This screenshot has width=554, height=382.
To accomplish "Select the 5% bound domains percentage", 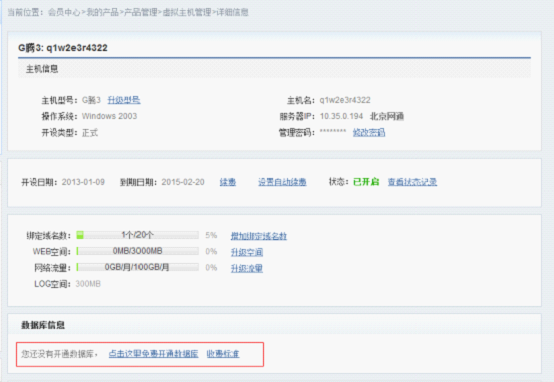I will pyautogui.click(x=211, y=235).
